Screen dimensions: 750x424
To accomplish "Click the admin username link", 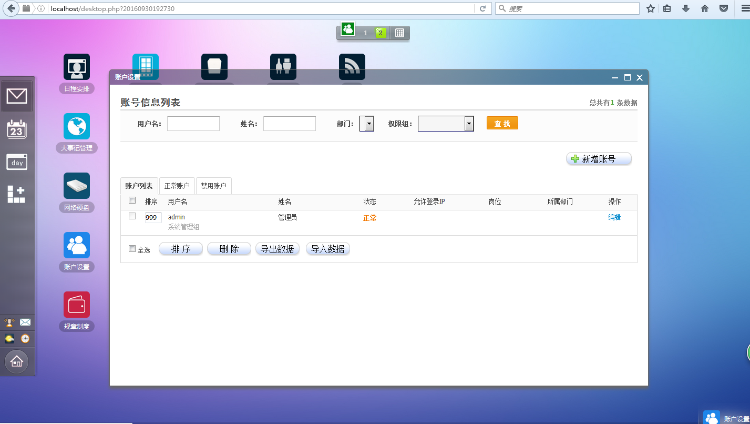I will 176,217.
